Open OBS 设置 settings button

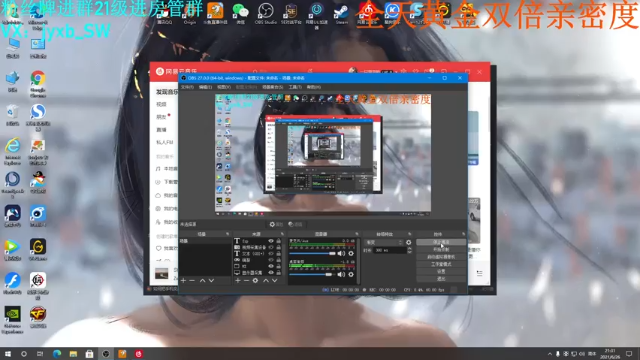(x=441, y=271)
